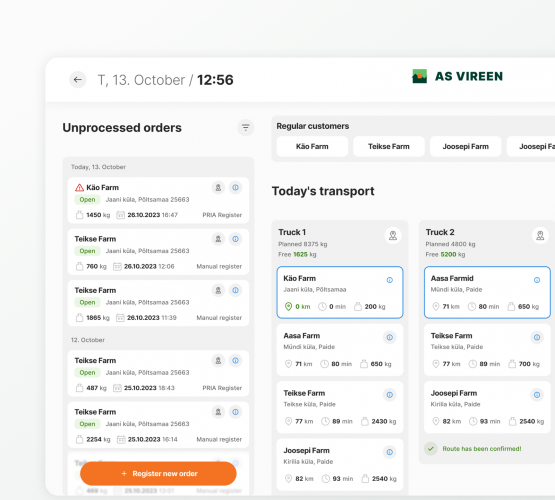555x500 pixels.
Task: Open info for Joosepi Farm stop in Truck 2
Action: click(537, 395)
